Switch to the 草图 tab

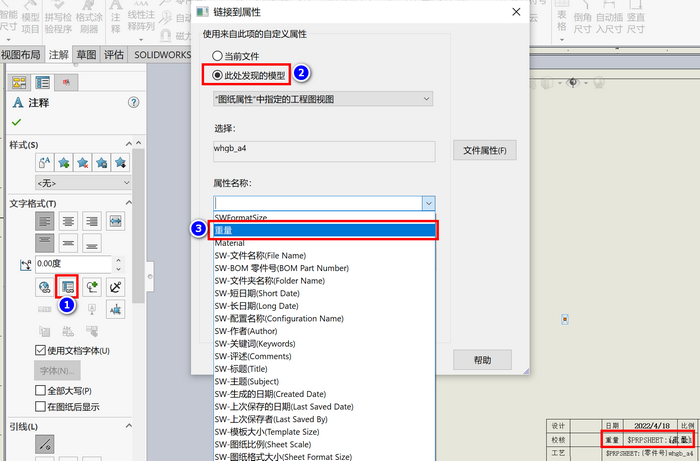(86, 54)
